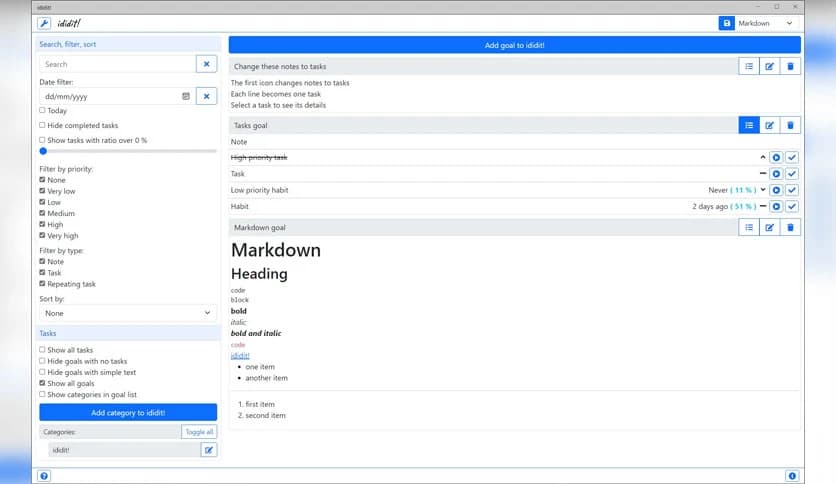Edit the Markdown goal
836x484 pixels.
click(769, 228)
